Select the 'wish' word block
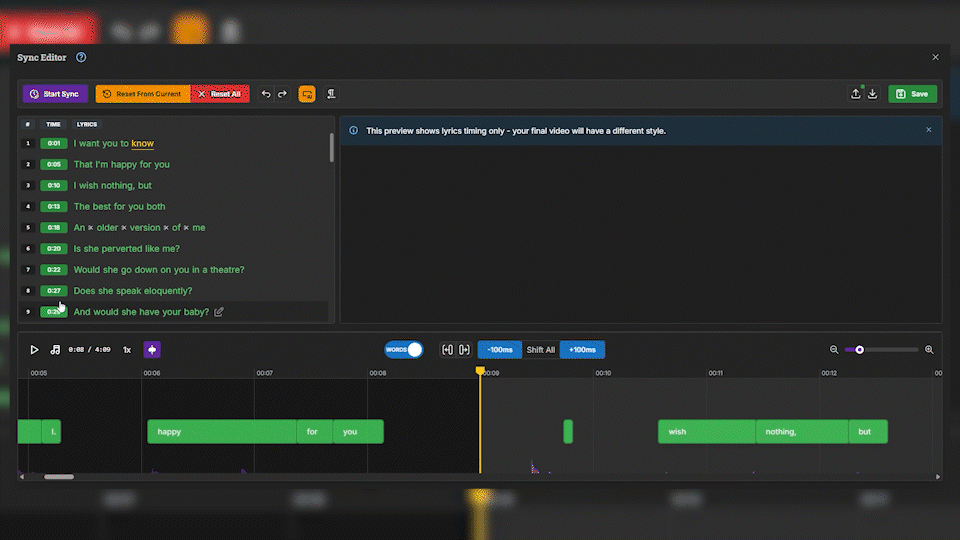Image resolution: width=960 pixels, height=540 pixels. coord(707,432)
